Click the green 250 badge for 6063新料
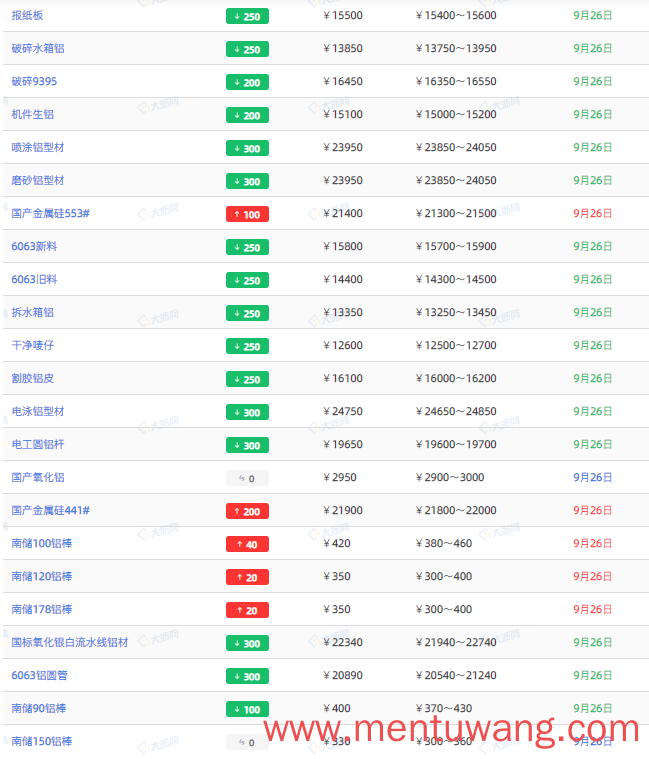Viewport: 649px width, 759px height. pyautogui.click(x=247, y=247)
